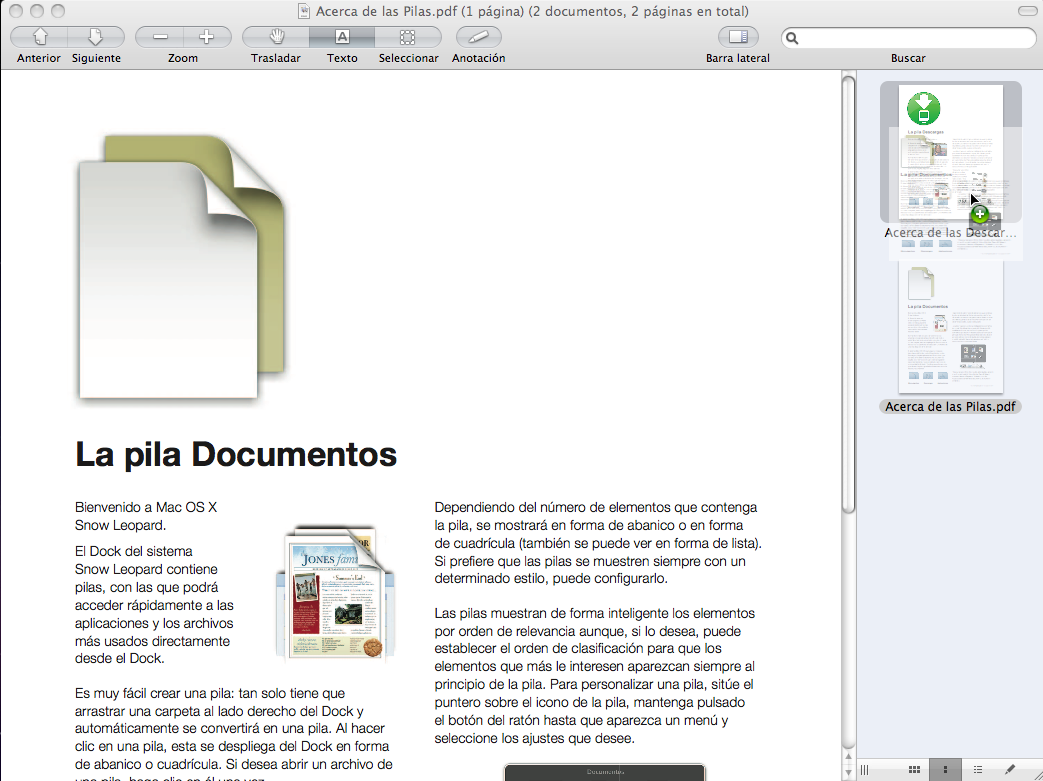The height and width of the screenshot is (781, 1043).
Task: Advance to the next page with Siguiente
Action: (96, 37)
